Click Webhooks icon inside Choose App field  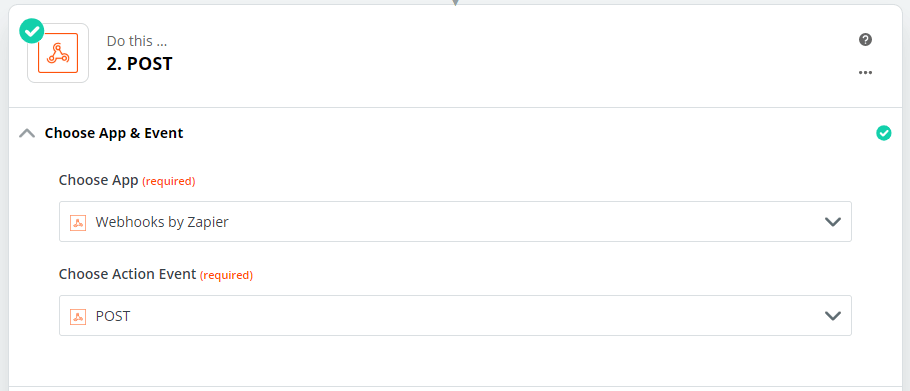click(78, 222)
